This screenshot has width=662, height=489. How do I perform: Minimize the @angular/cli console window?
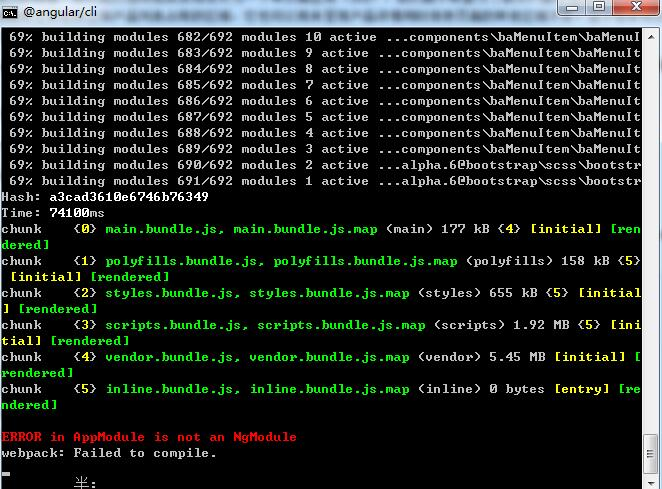pos(572,7)
